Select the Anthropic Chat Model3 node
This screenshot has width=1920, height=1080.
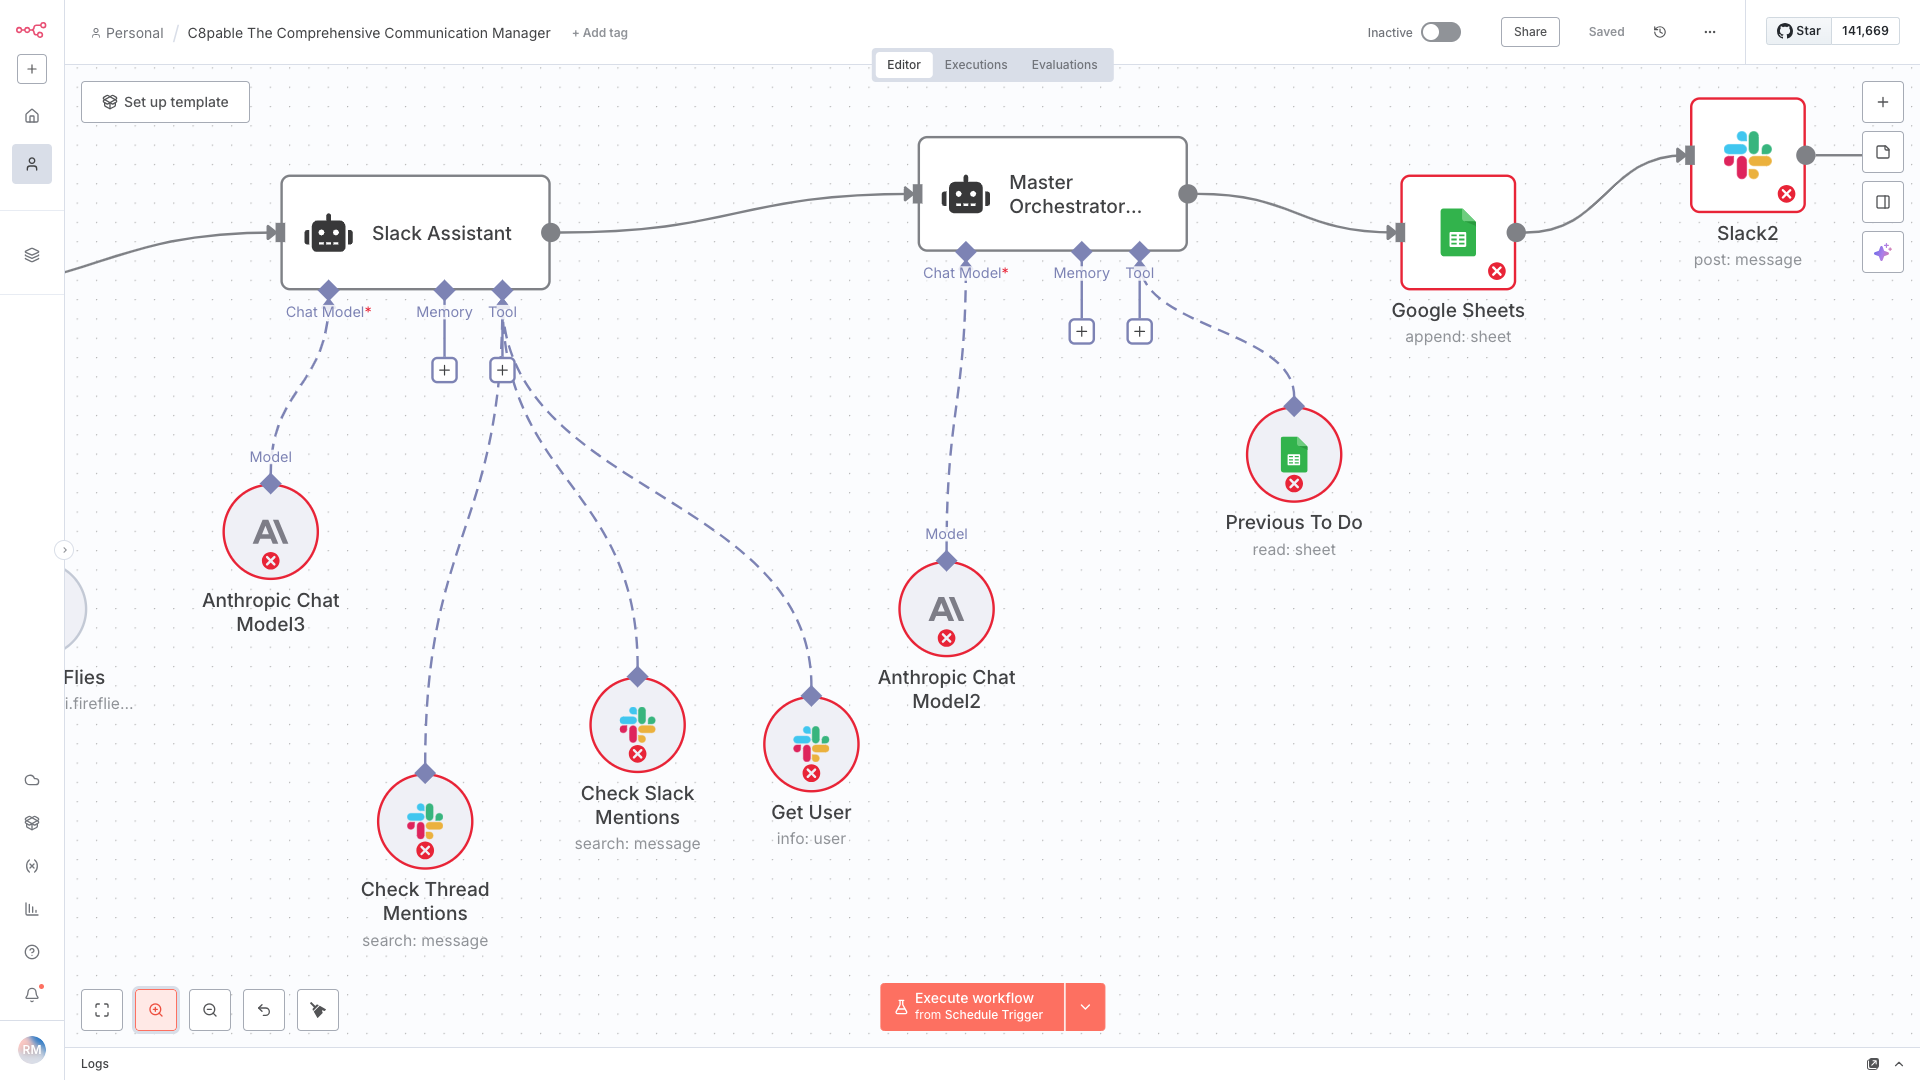[x=271, y=532]
